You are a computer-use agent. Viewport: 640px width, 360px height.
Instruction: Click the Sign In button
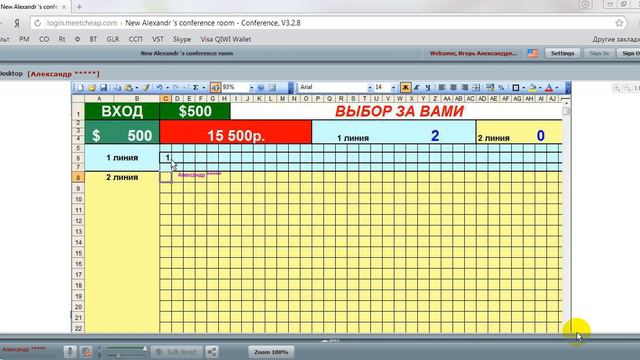point(599,53)
